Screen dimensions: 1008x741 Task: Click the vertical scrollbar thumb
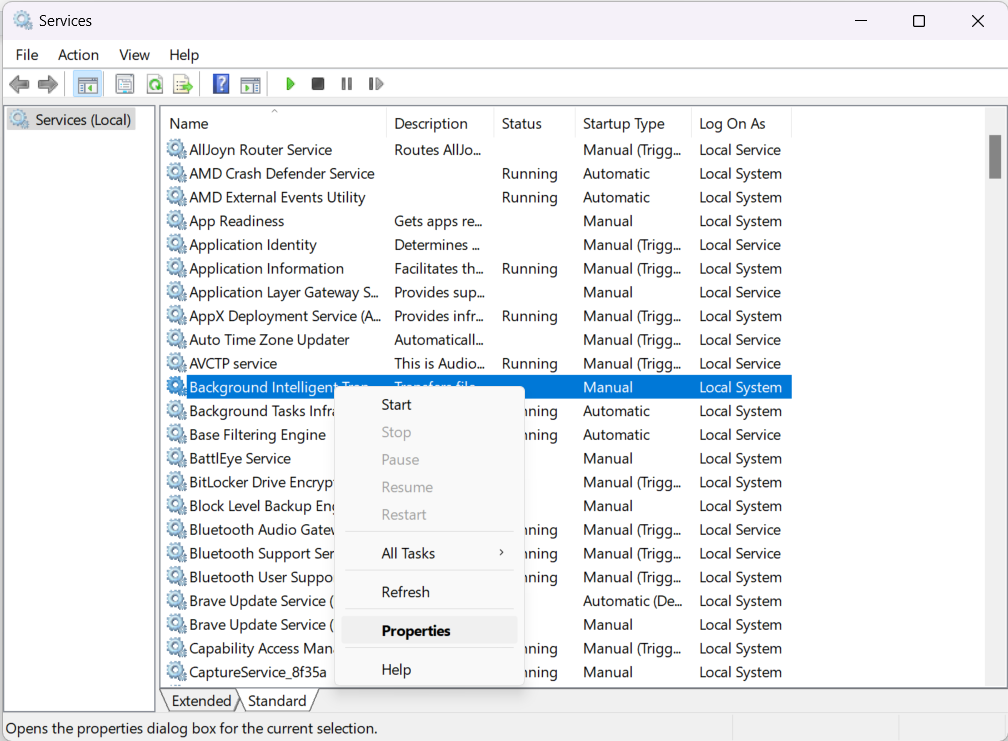tap(995, 156)
